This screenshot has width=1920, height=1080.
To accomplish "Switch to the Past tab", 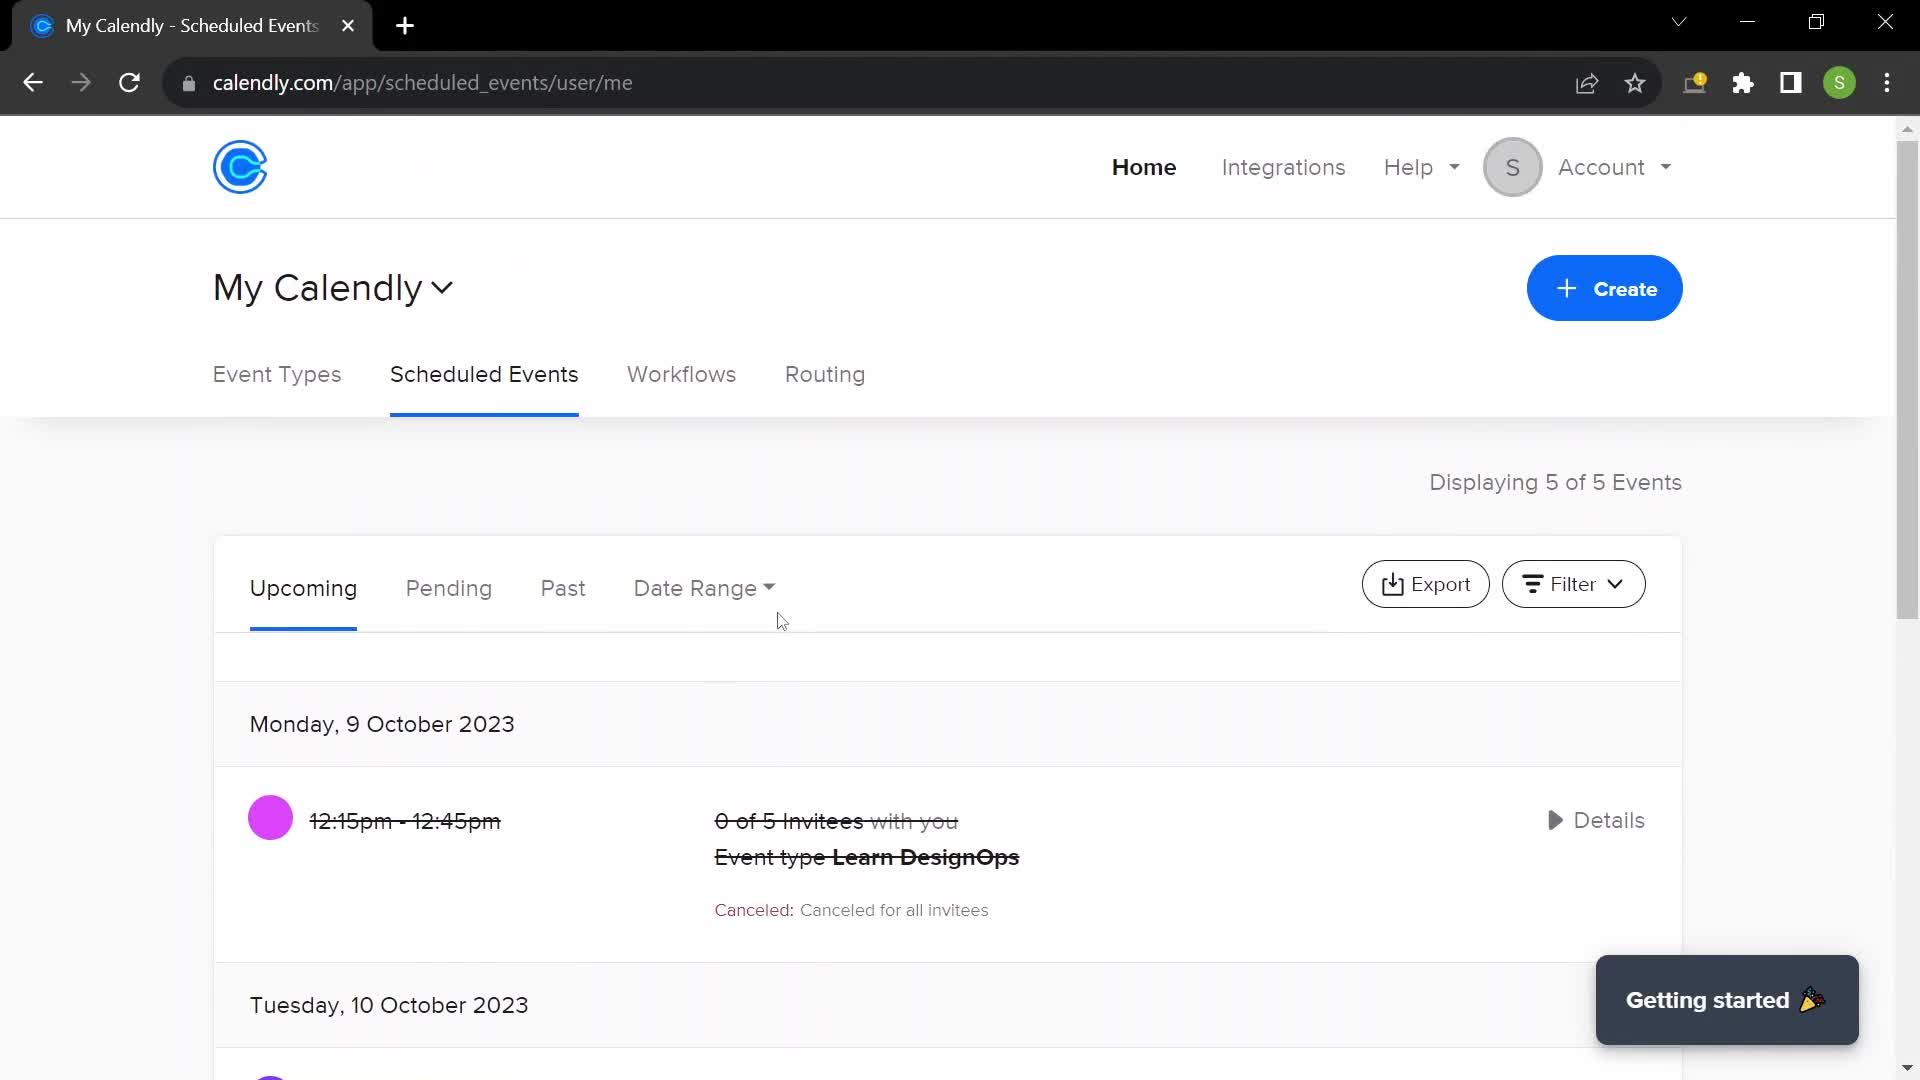I will 563,588.
